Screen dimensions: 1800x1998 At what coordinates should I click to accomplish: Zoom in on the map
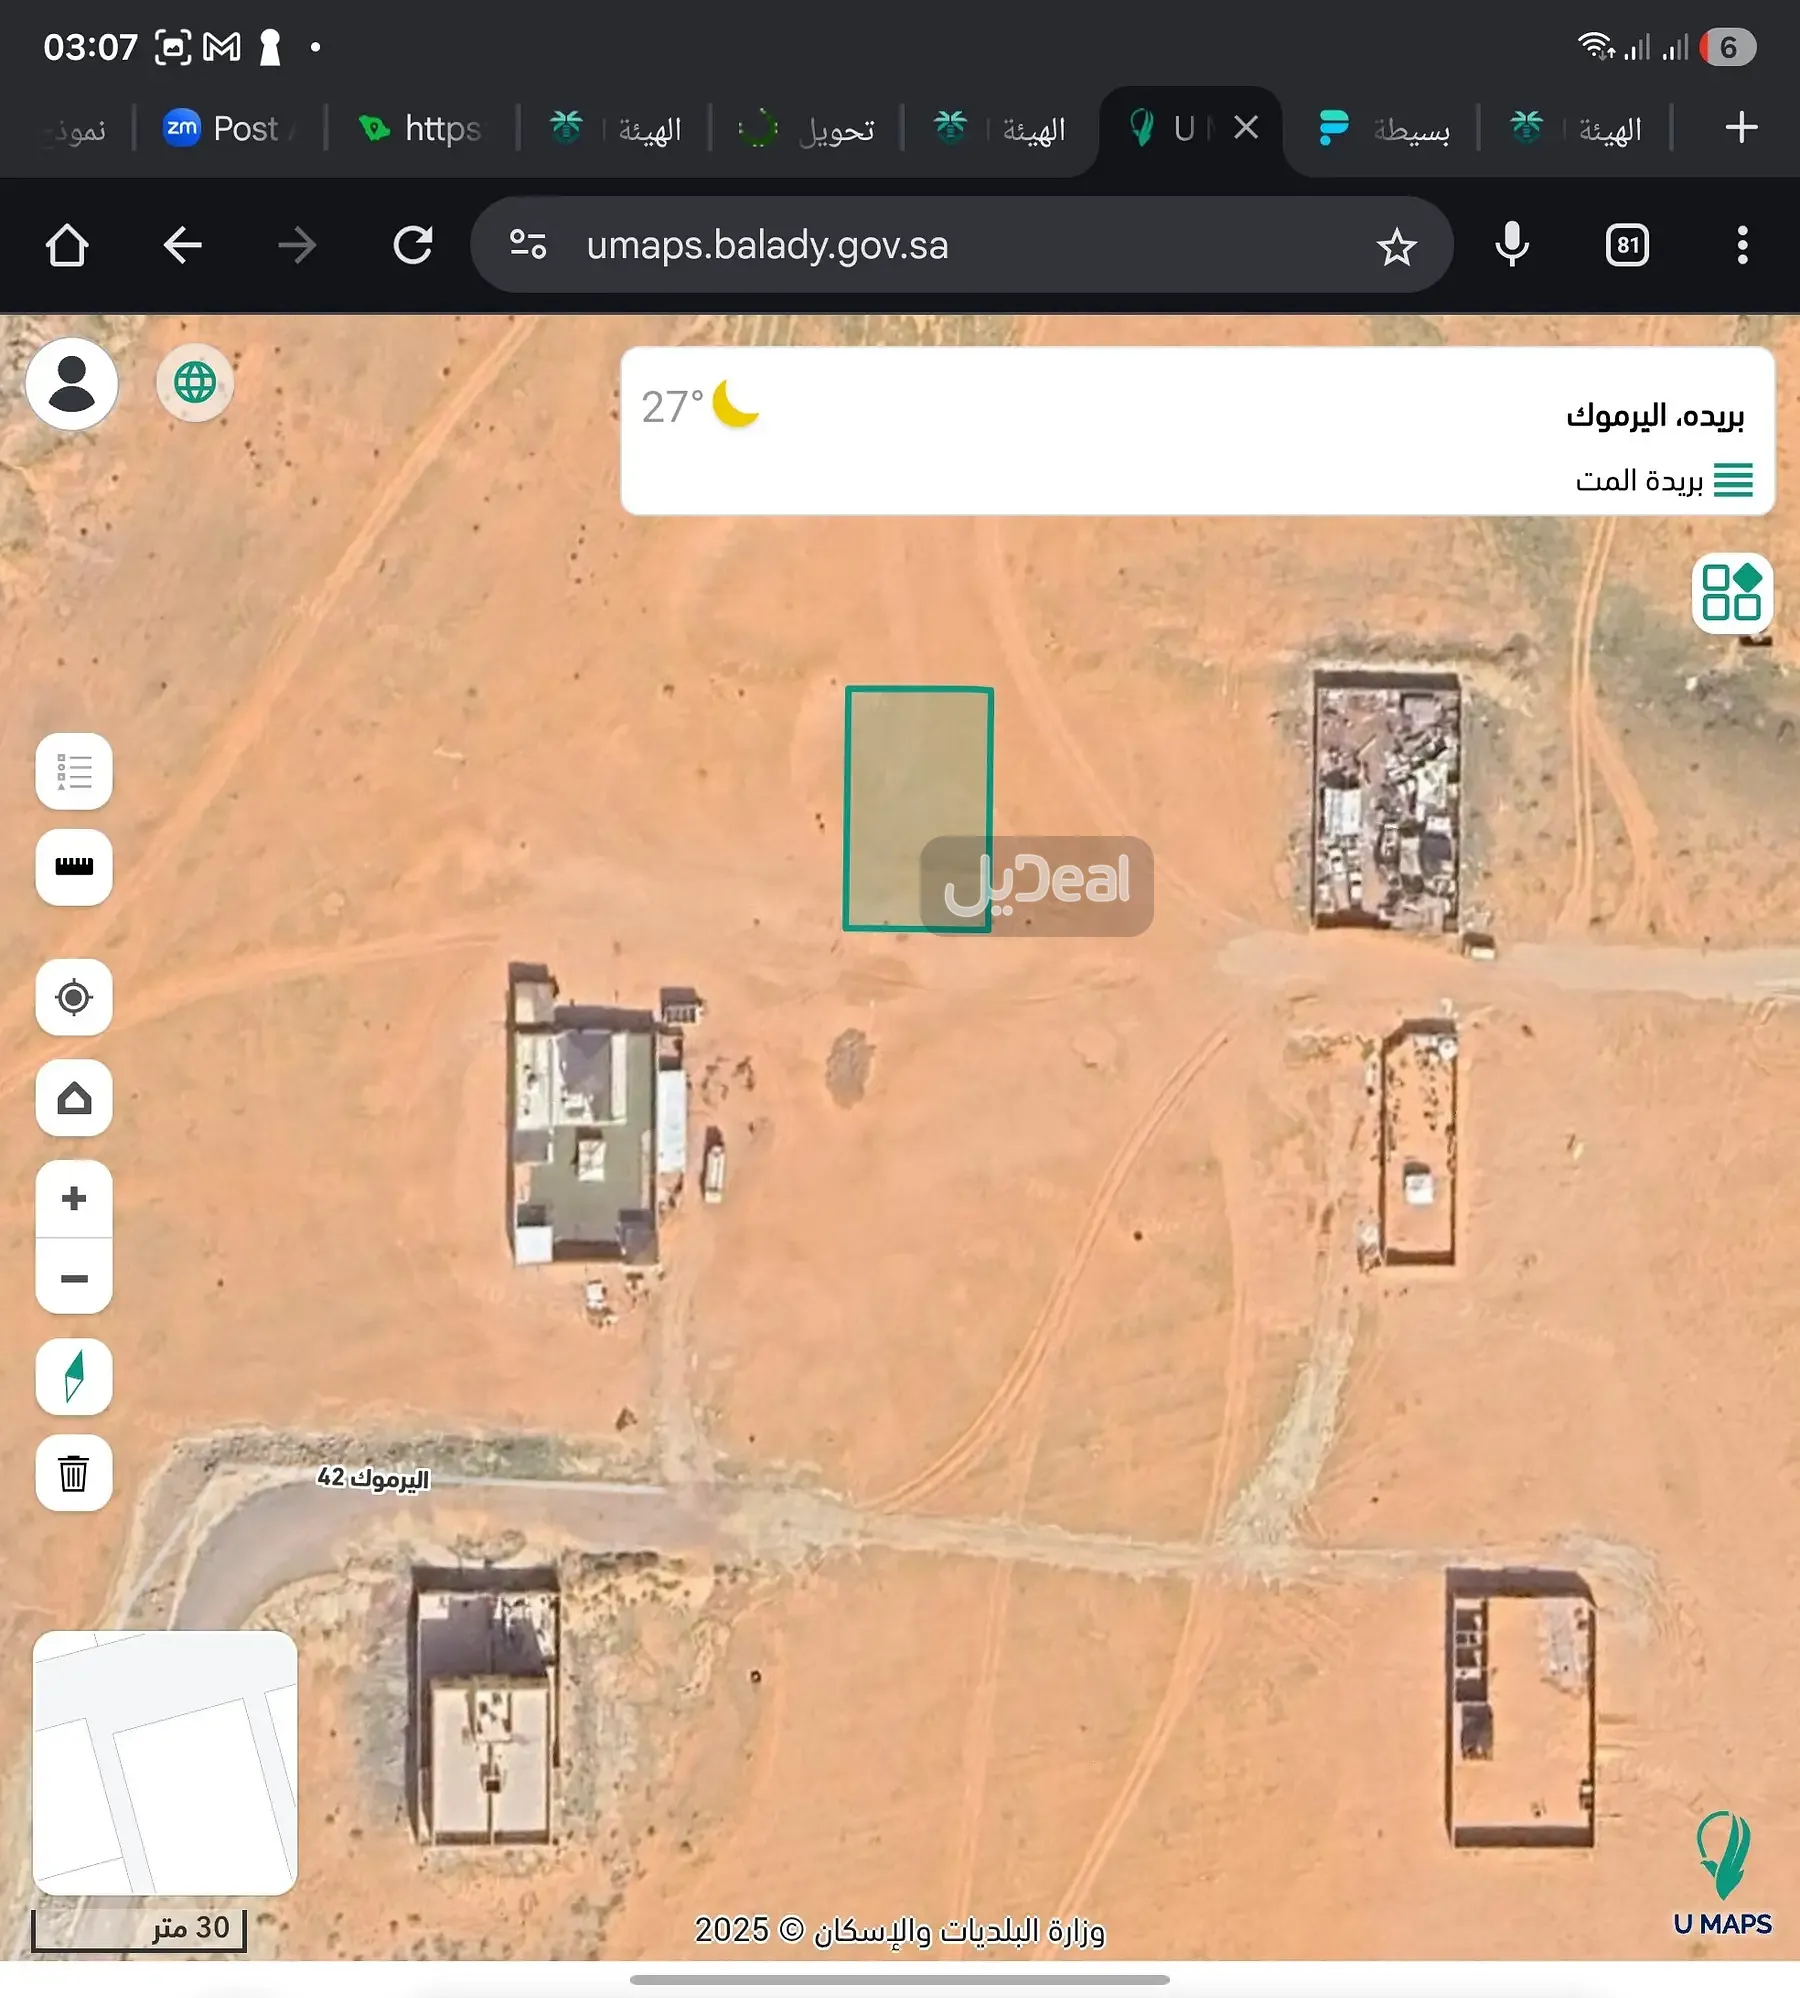[x=74, y=1198]
